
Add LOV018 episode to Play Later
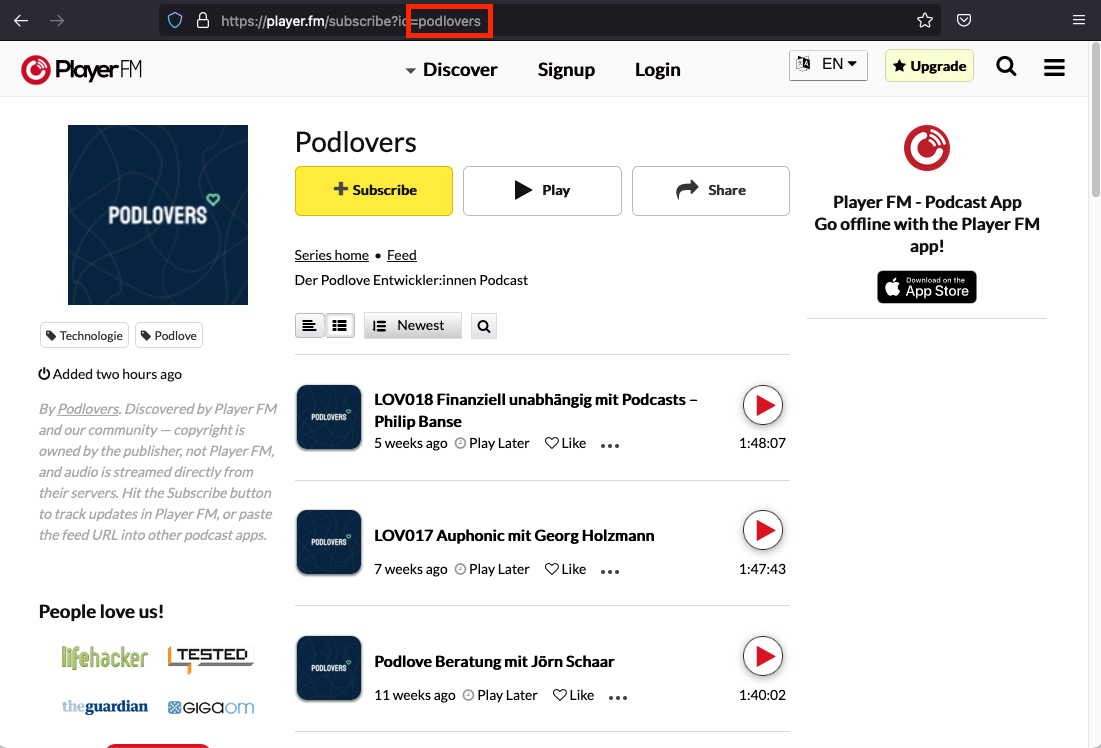pos(492,443)
